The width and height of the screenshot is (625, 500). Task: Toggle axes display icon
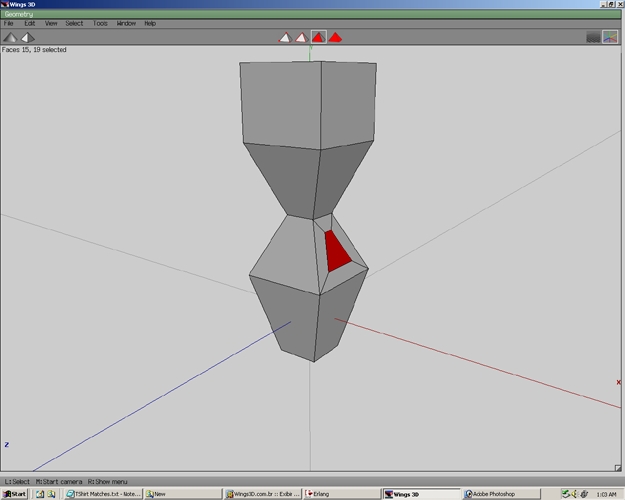610,37
